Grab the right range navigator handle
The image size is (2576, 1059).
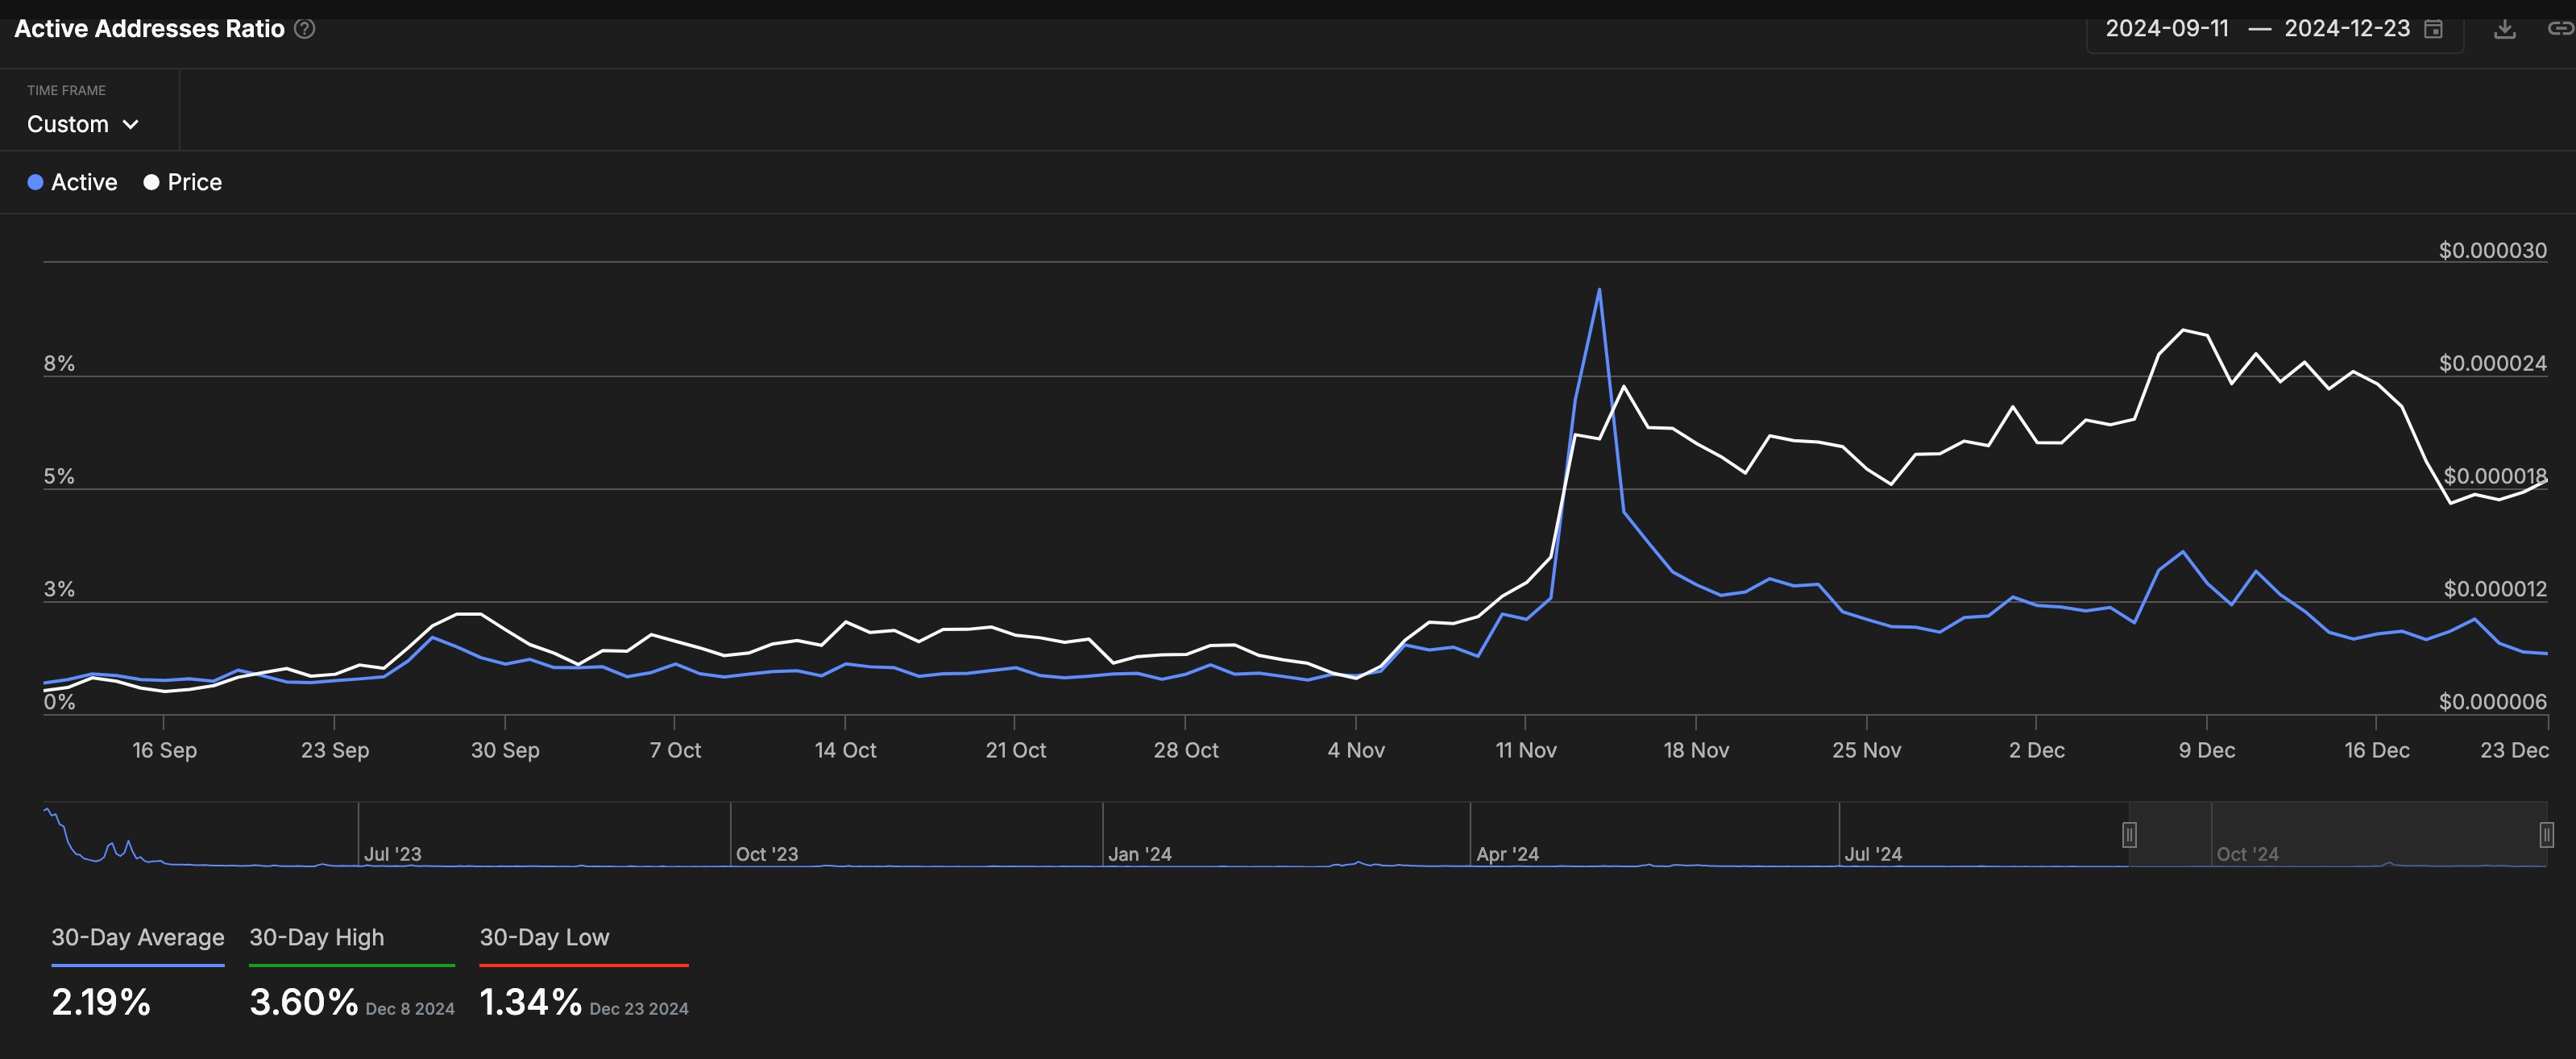pos(2546,834)
